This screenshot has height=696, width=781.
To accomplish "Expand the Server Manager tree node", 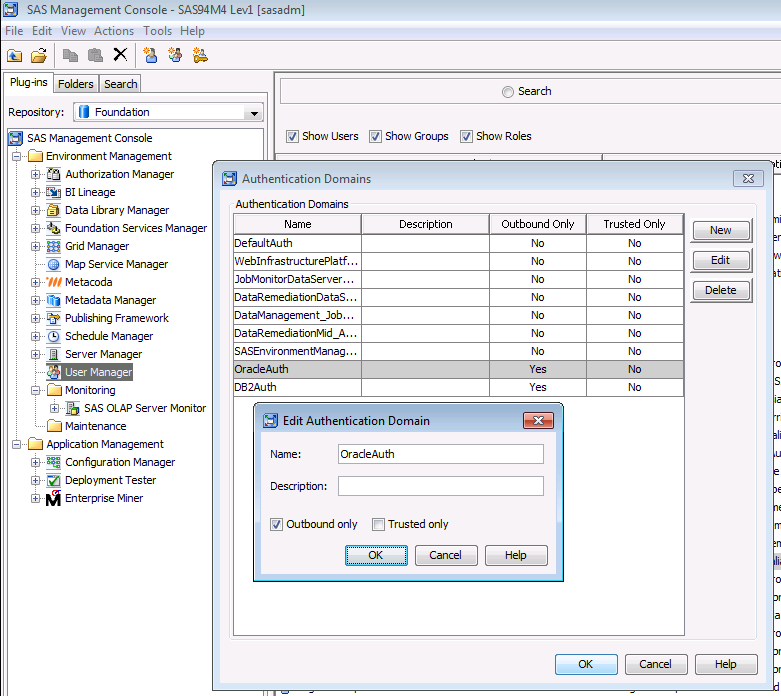I will coord(35,354).
